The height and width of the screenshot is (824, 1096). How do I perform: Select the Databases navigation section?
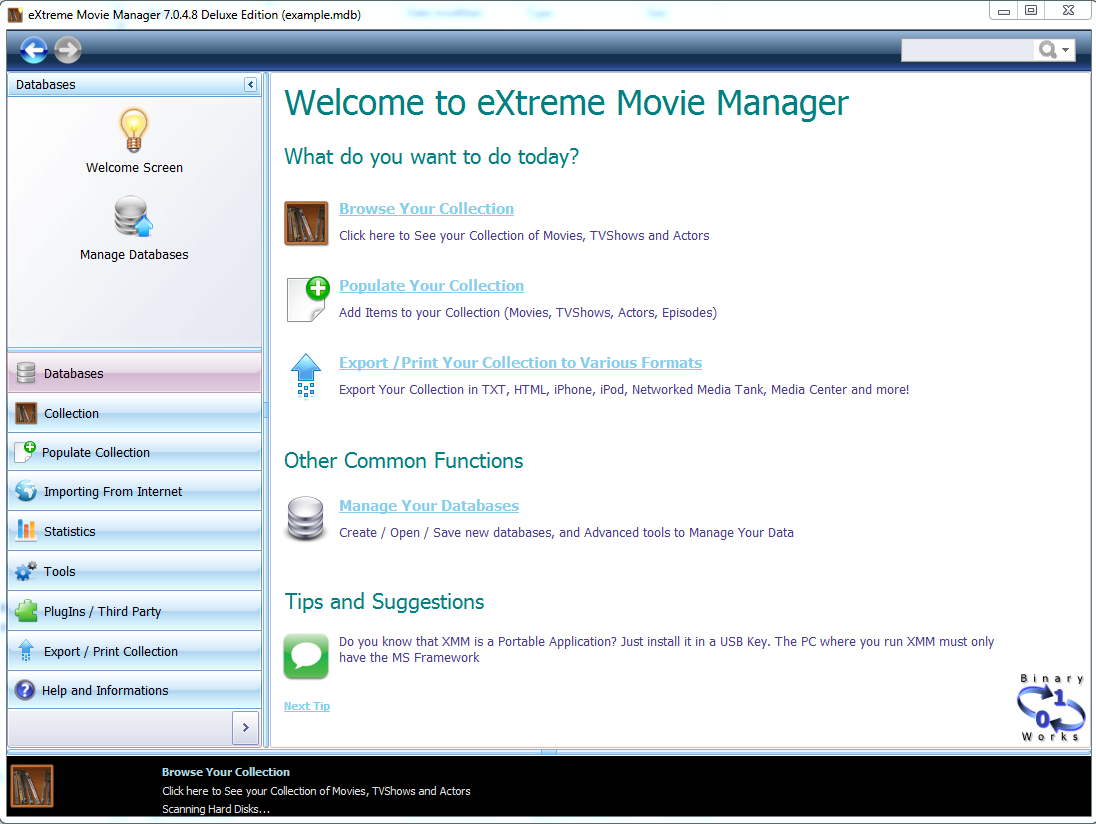coord(134,373)
